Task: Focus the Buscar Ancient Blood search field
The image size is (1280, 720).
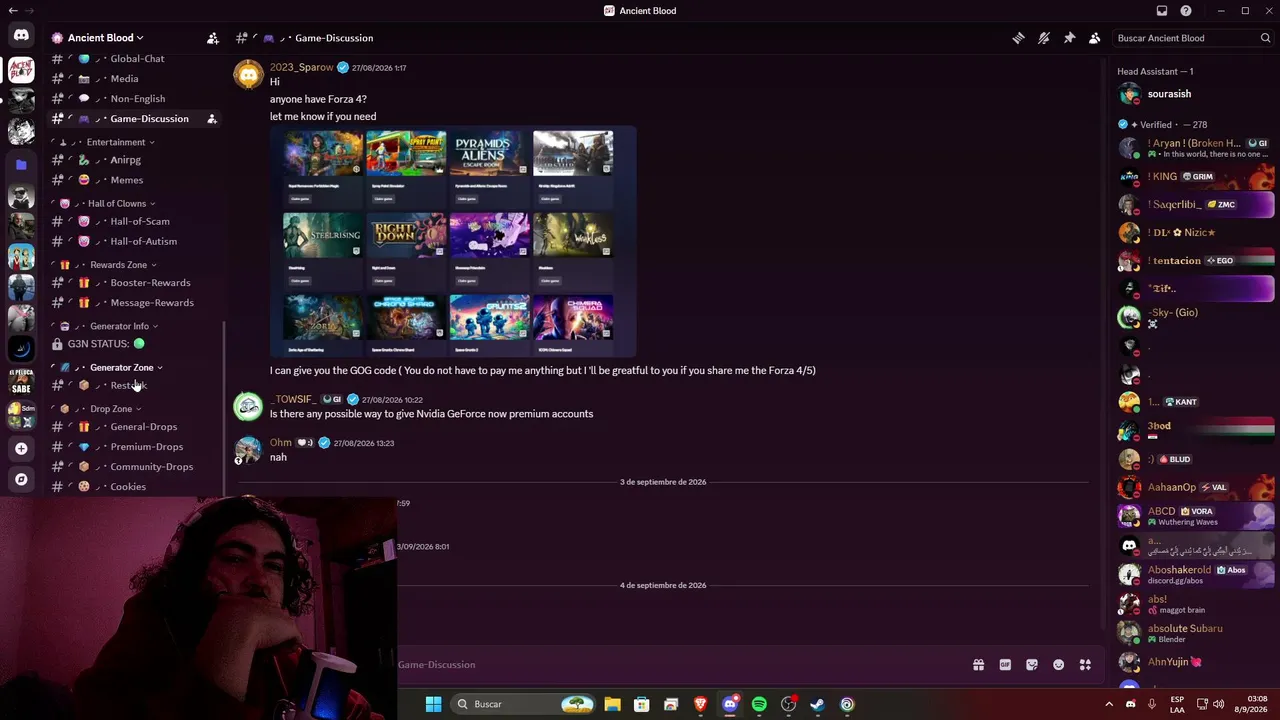Action: (1192, 38)
